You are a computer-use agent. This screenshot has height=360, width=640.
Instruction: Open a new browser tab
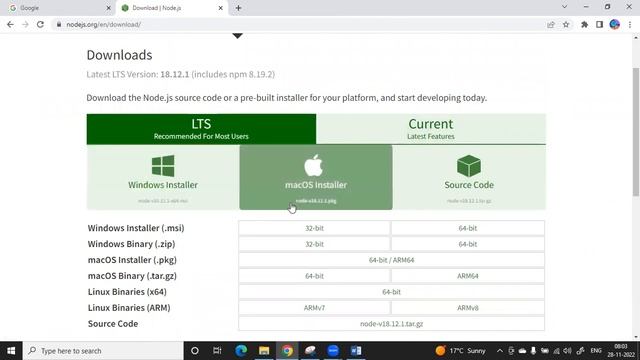[238, 8]
